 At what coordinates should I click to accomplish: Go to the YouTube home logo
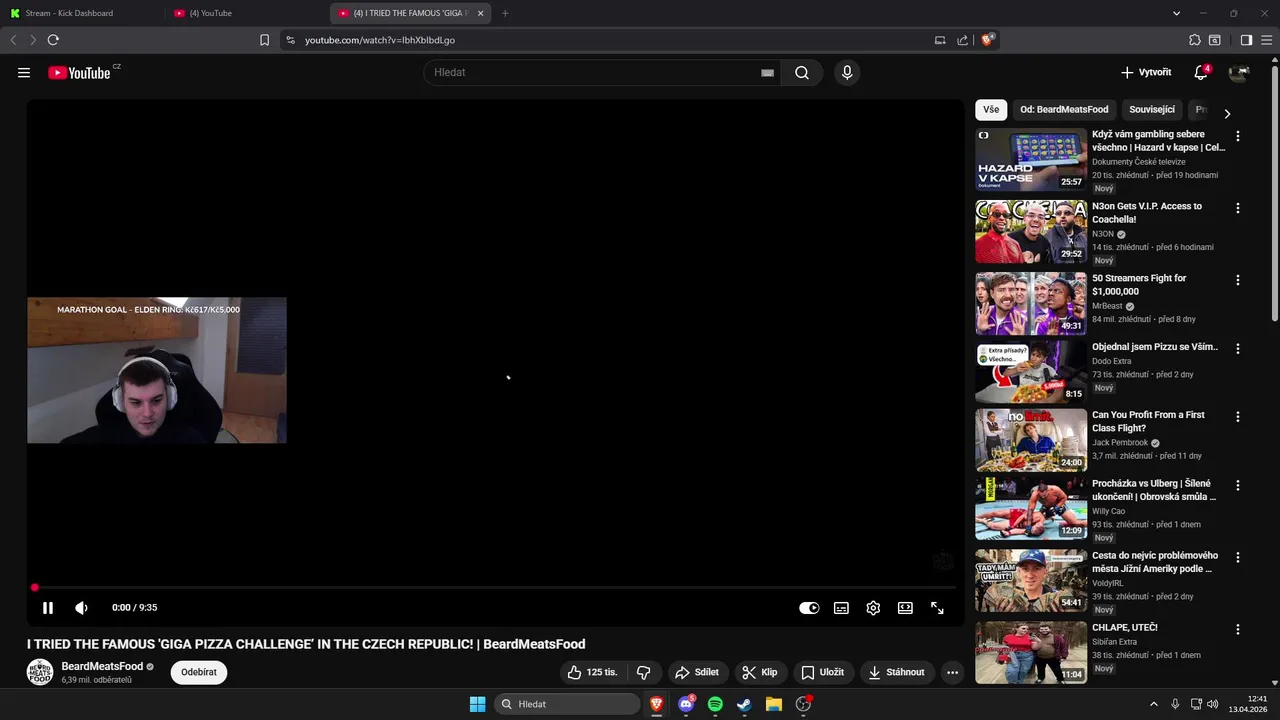(79, 72)
